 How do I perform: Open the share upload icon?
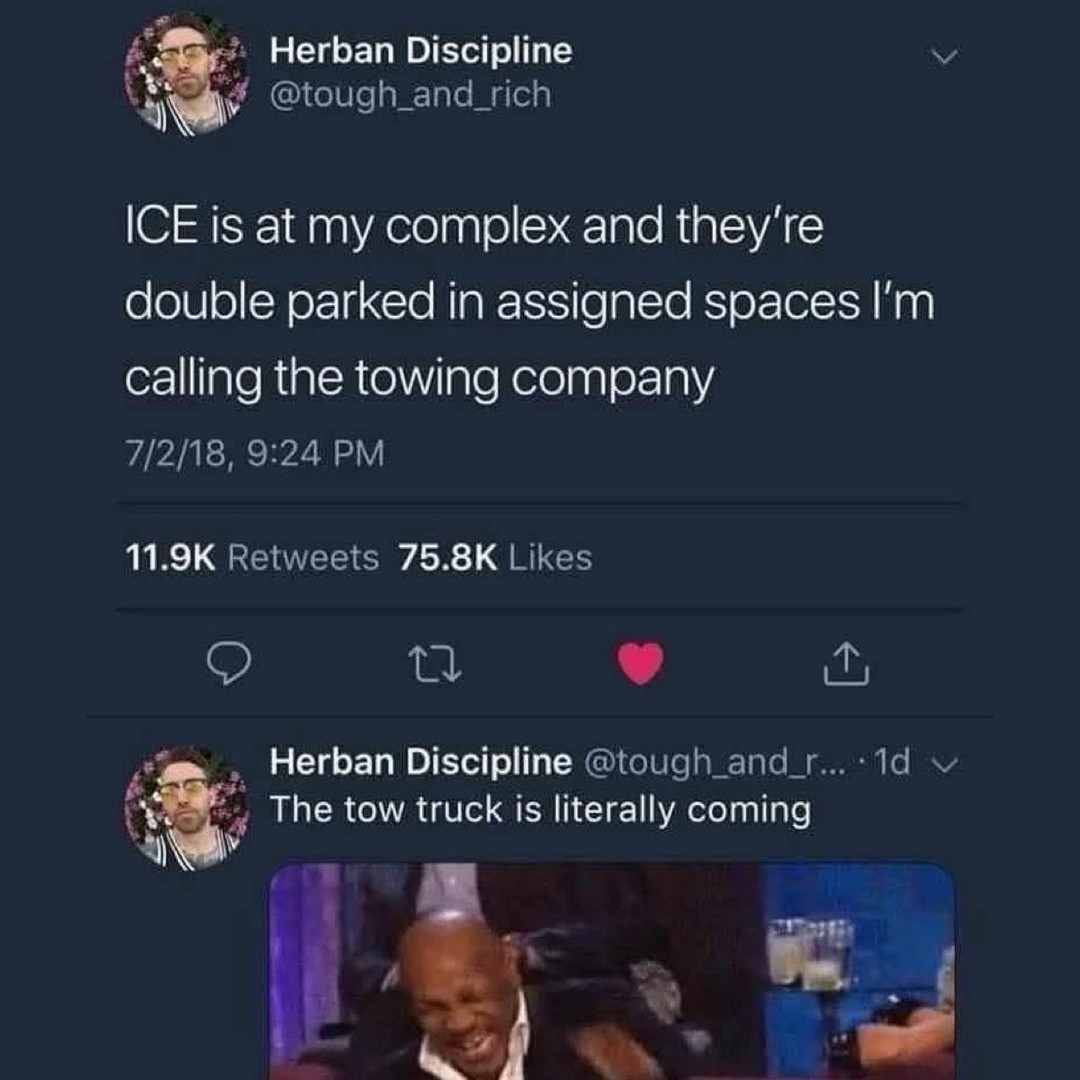pos(846,663)
